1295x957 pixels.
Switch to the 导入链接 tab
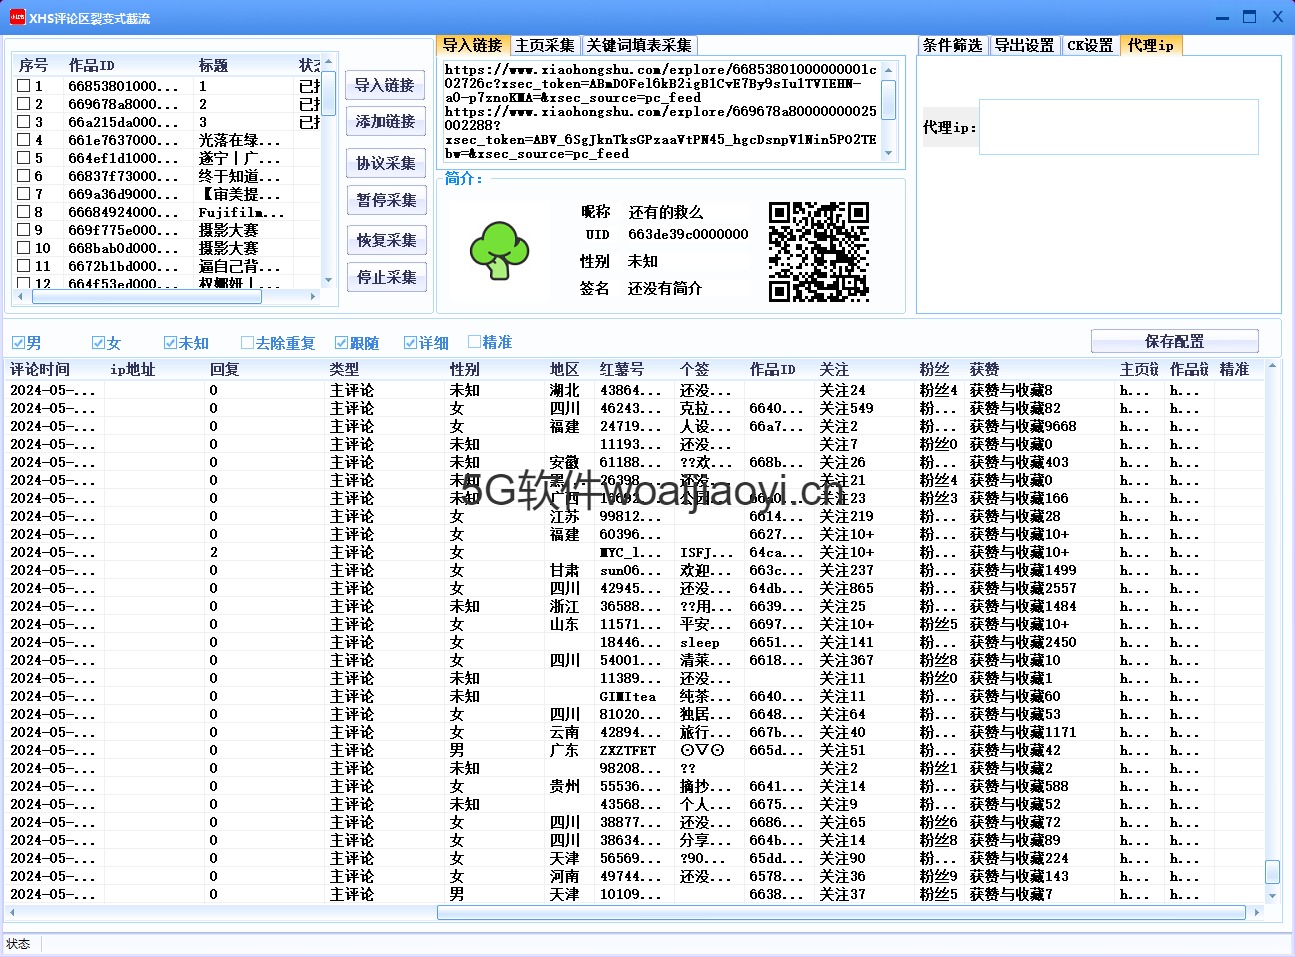point(472,45)
